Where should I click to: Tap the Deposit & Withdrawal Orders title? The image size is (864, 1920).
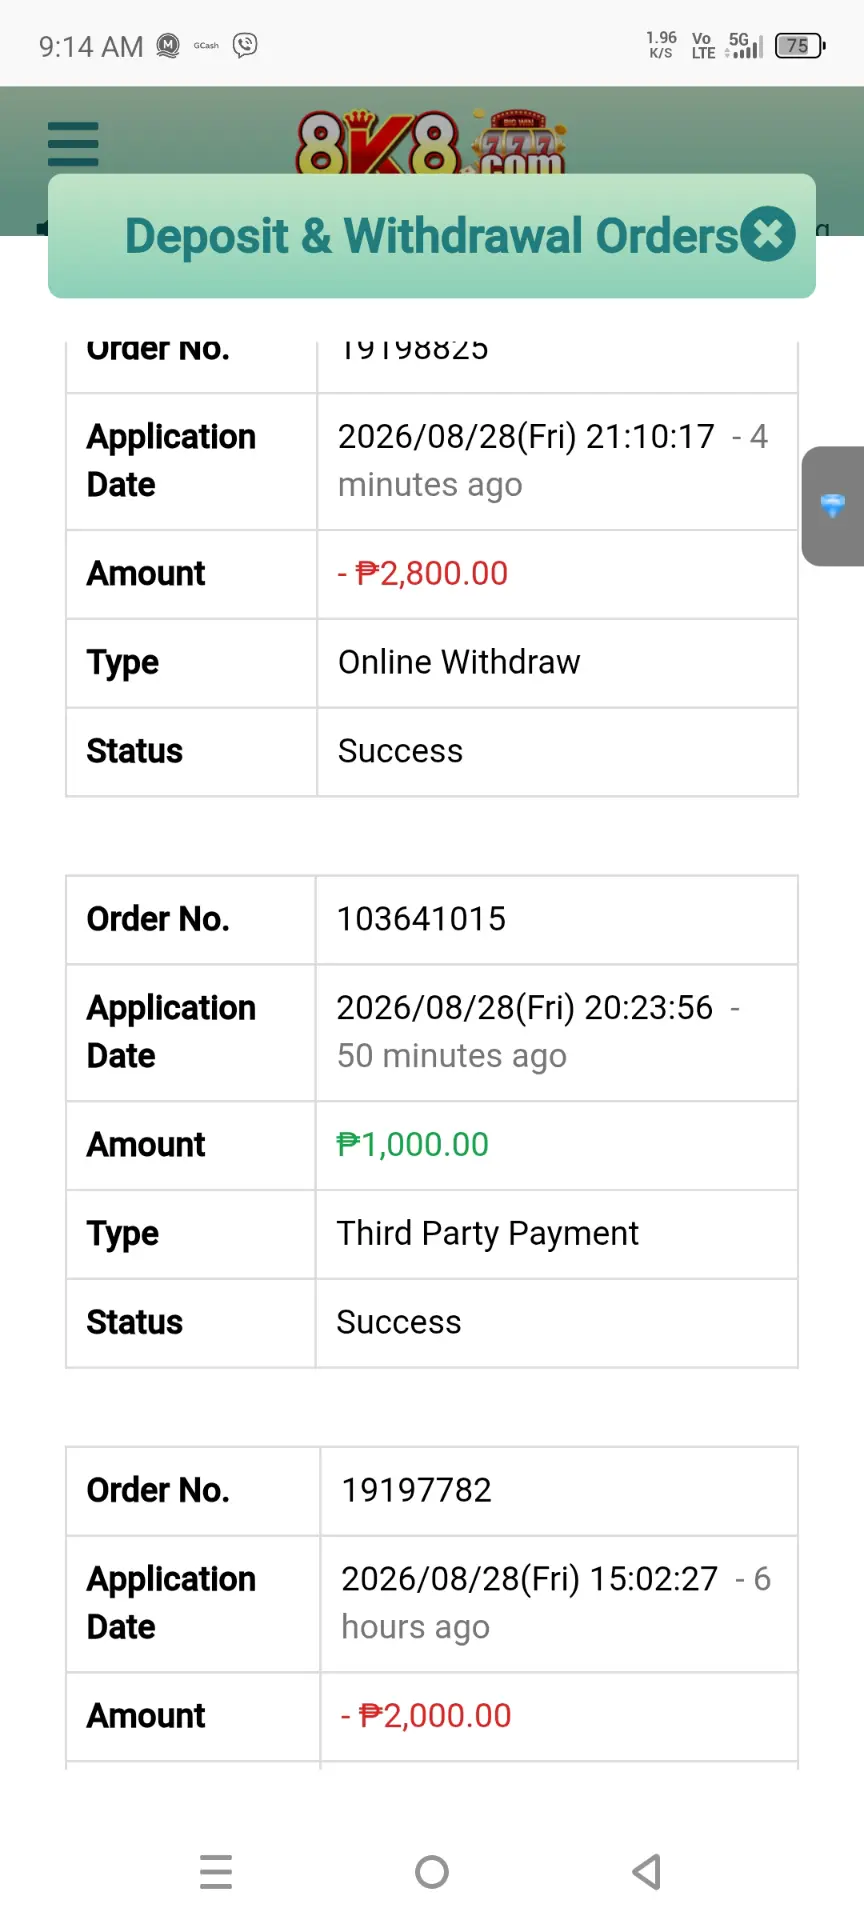[x=431, y=236]
